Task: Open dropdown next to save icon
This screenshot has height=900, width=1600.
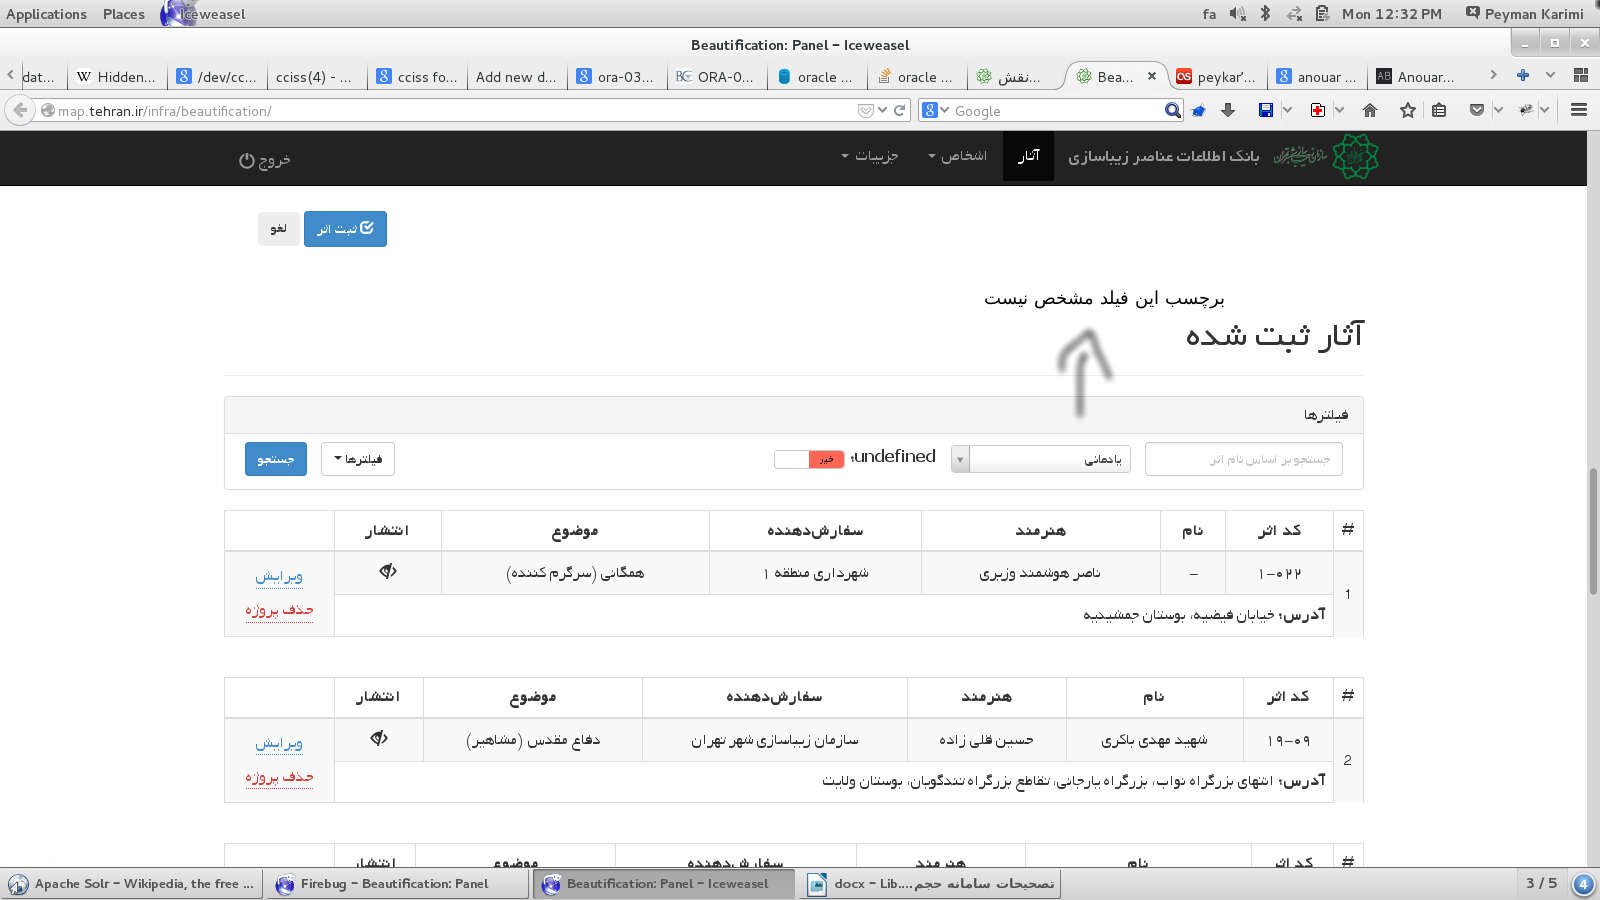Action: [x=1287, y=111]
